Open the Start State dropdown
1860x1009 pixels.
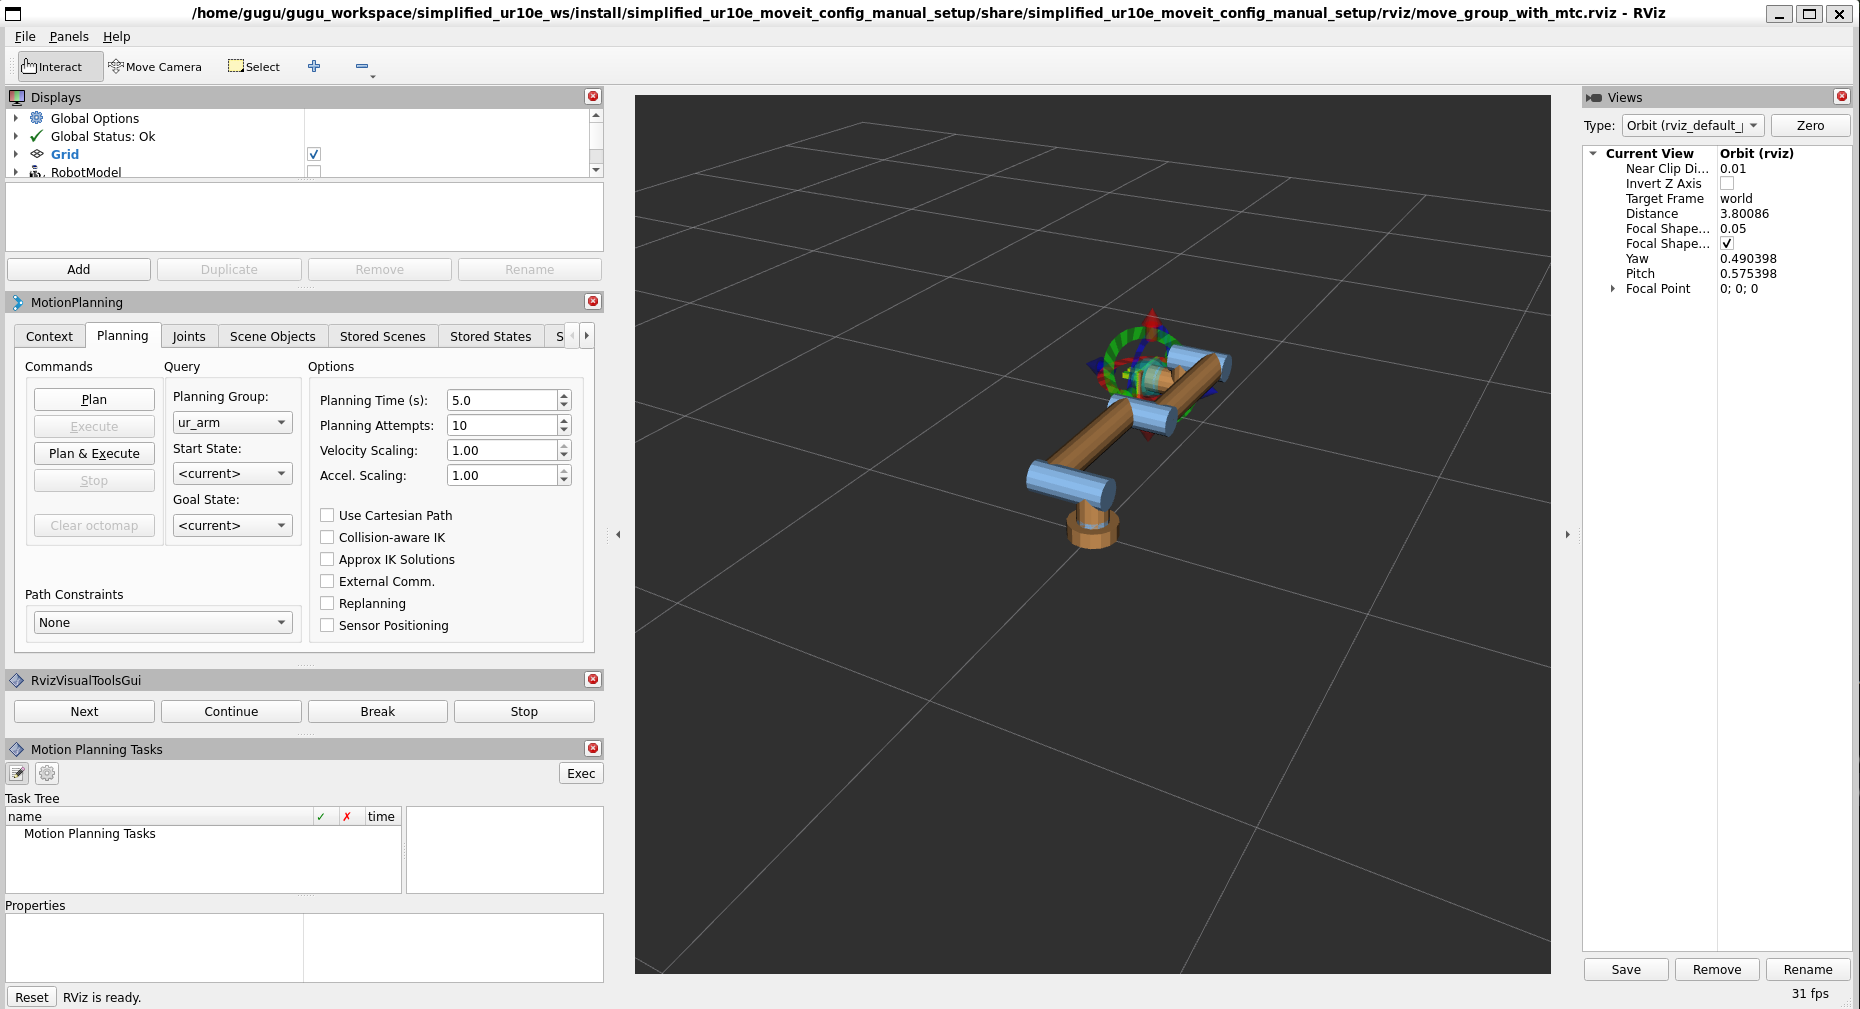232,473
